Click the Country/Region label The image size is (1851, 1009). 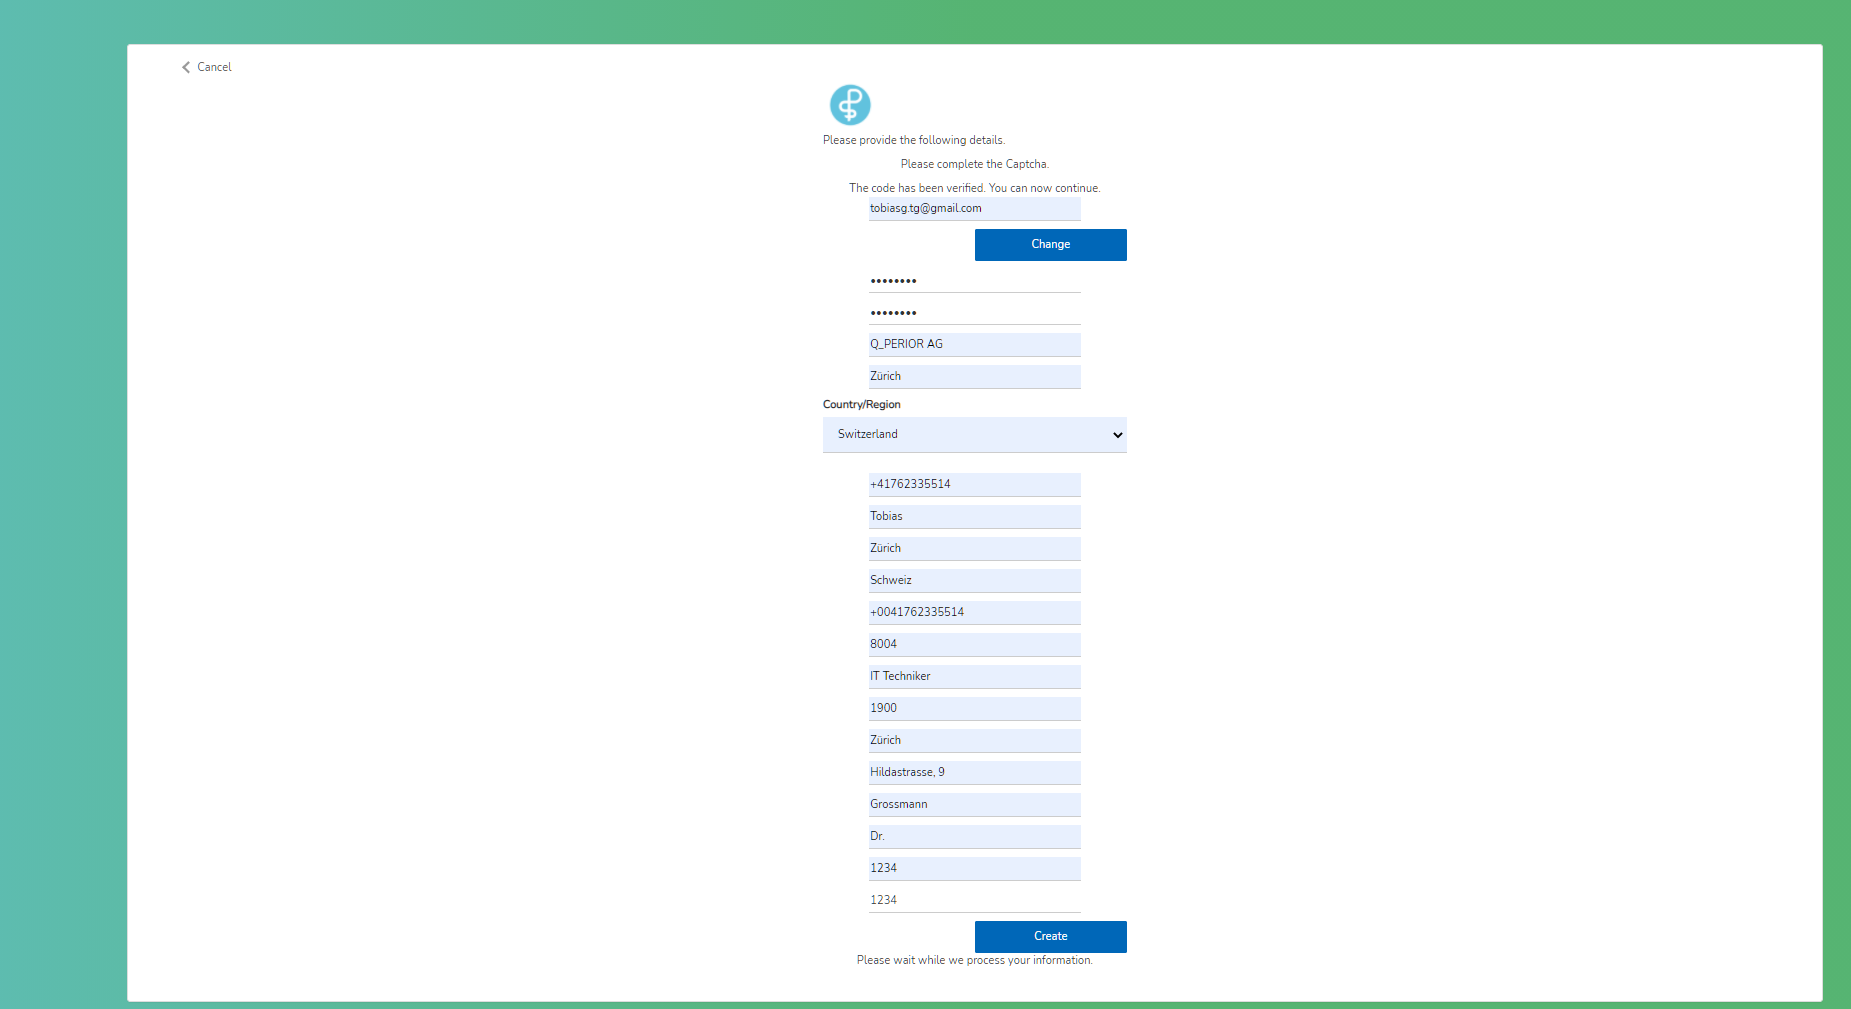(862, 404)
